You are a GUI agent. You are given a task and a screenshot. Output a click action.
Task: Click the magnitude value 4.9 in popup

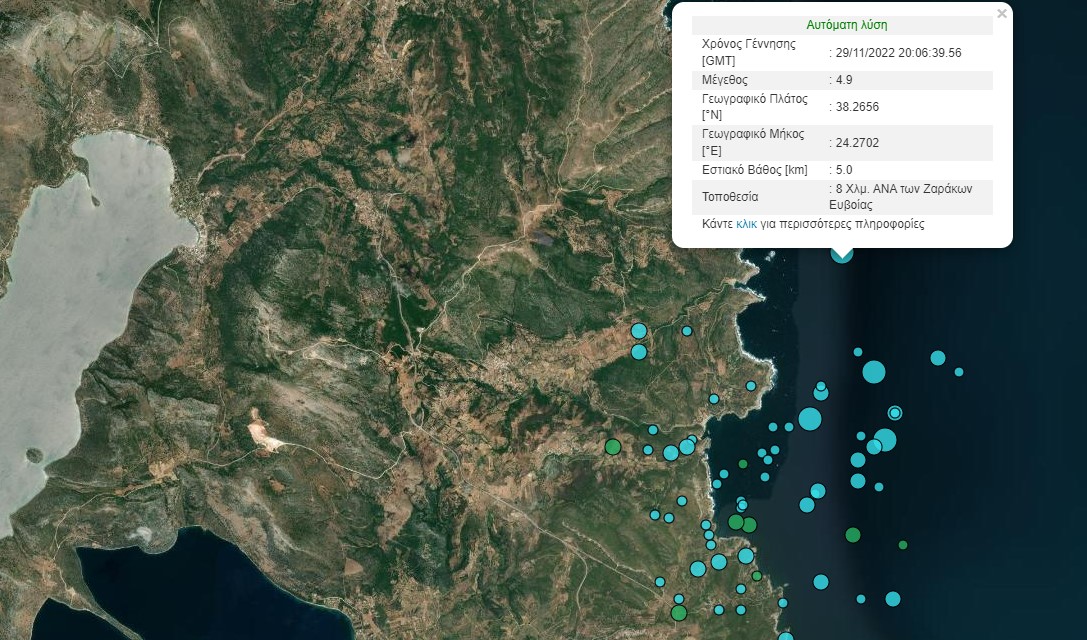(844, 79)
